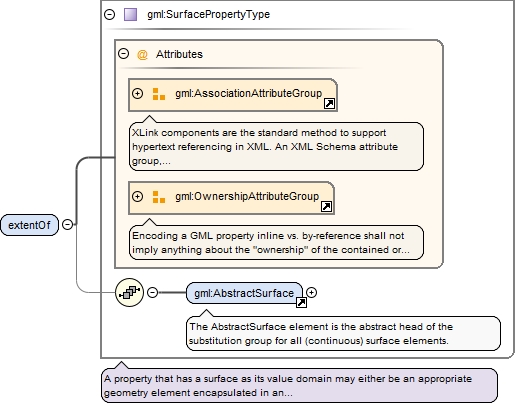This screenshot has height=406, width=516.
Task: Expand gml:AssociationAttributeGroup with plus button
Action: coord(137,93)
